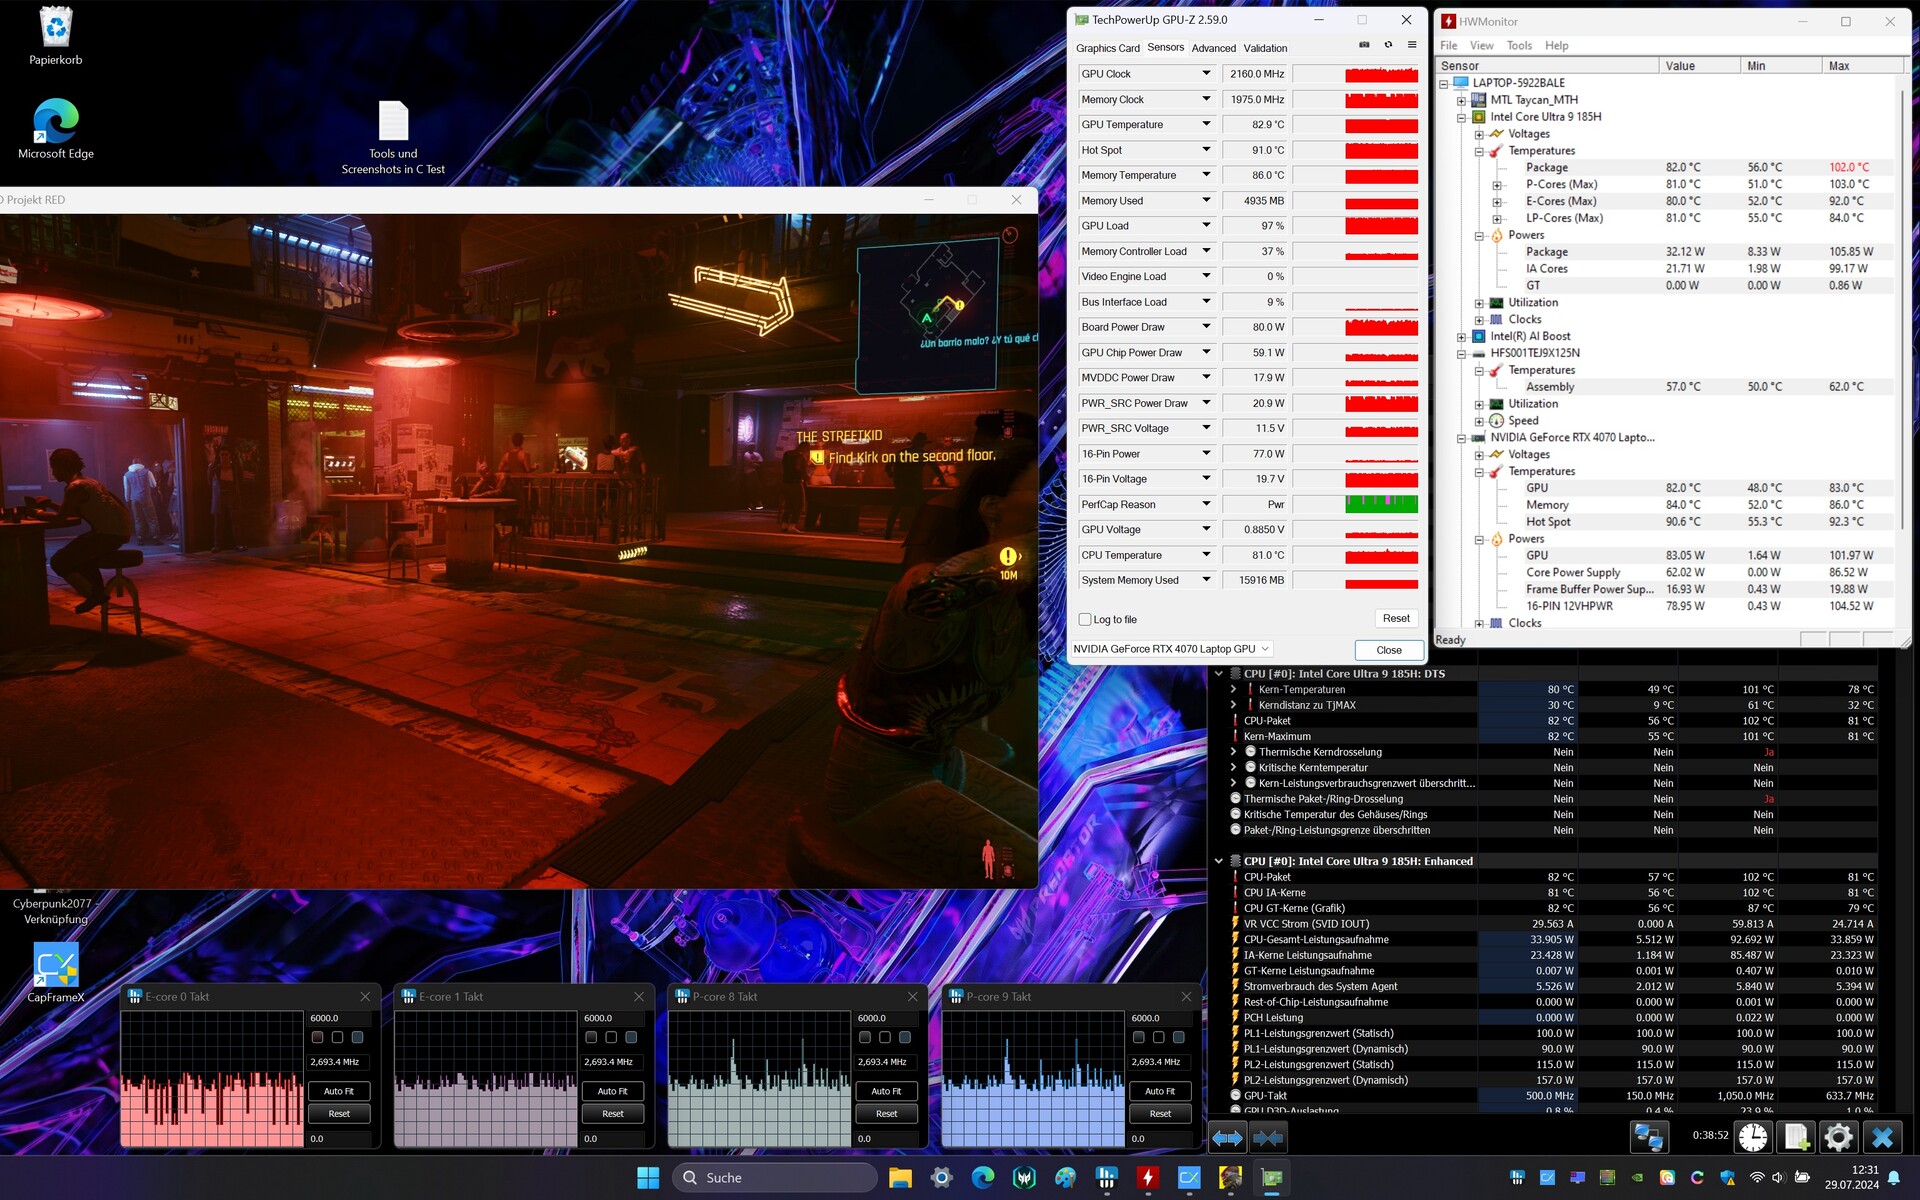Open the GPU Clock sensor dropdown
The height and width of the screenshot is (1200, 1920).
point(1206,73)
